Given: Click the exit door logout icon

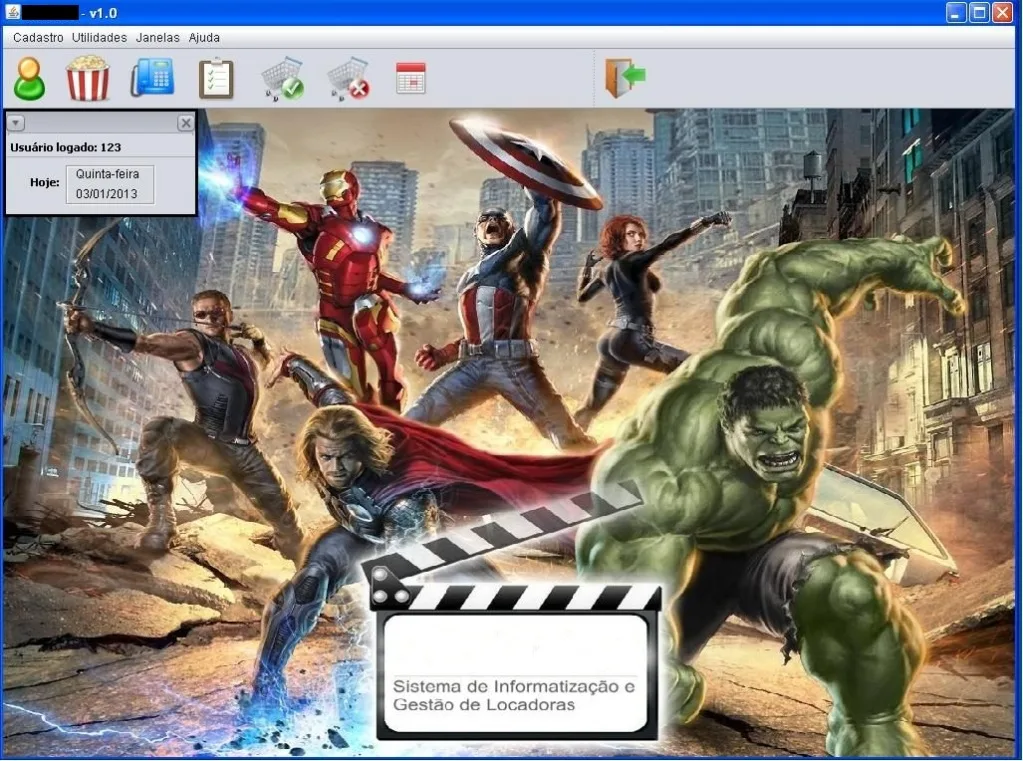Looking at the screenshot, I should click(x=626, y=78).
